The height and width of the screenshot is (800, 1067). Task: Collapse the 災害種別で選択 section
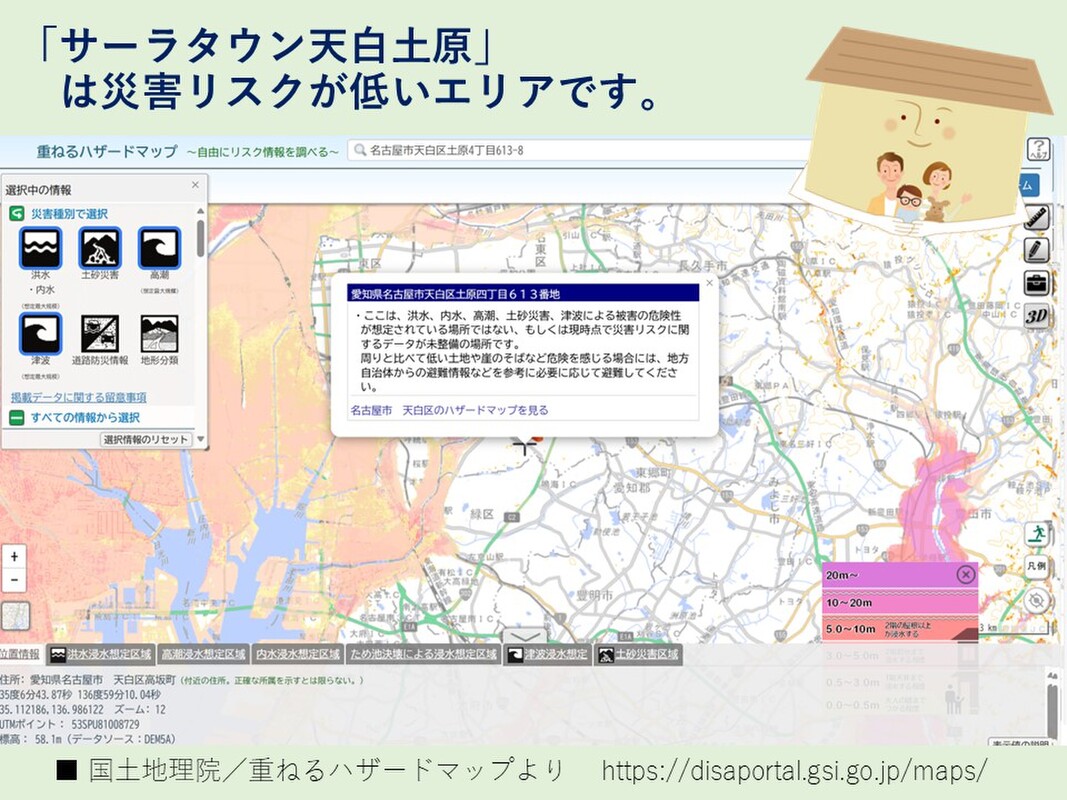[x=17, y=213]
